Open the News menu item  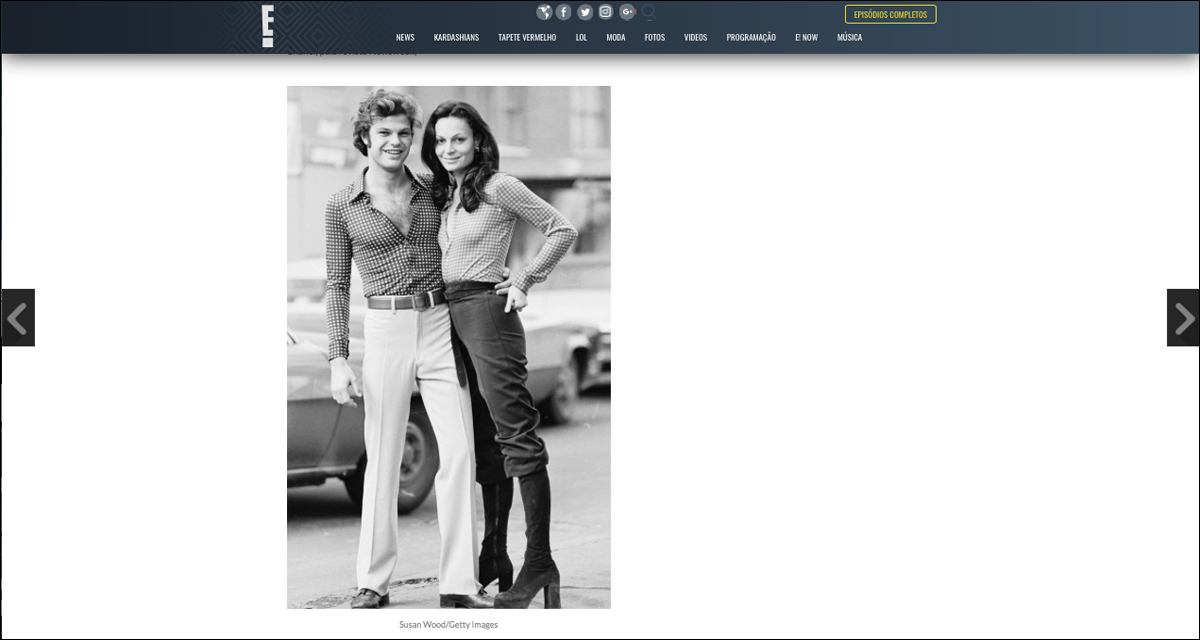tap(405, 38)
